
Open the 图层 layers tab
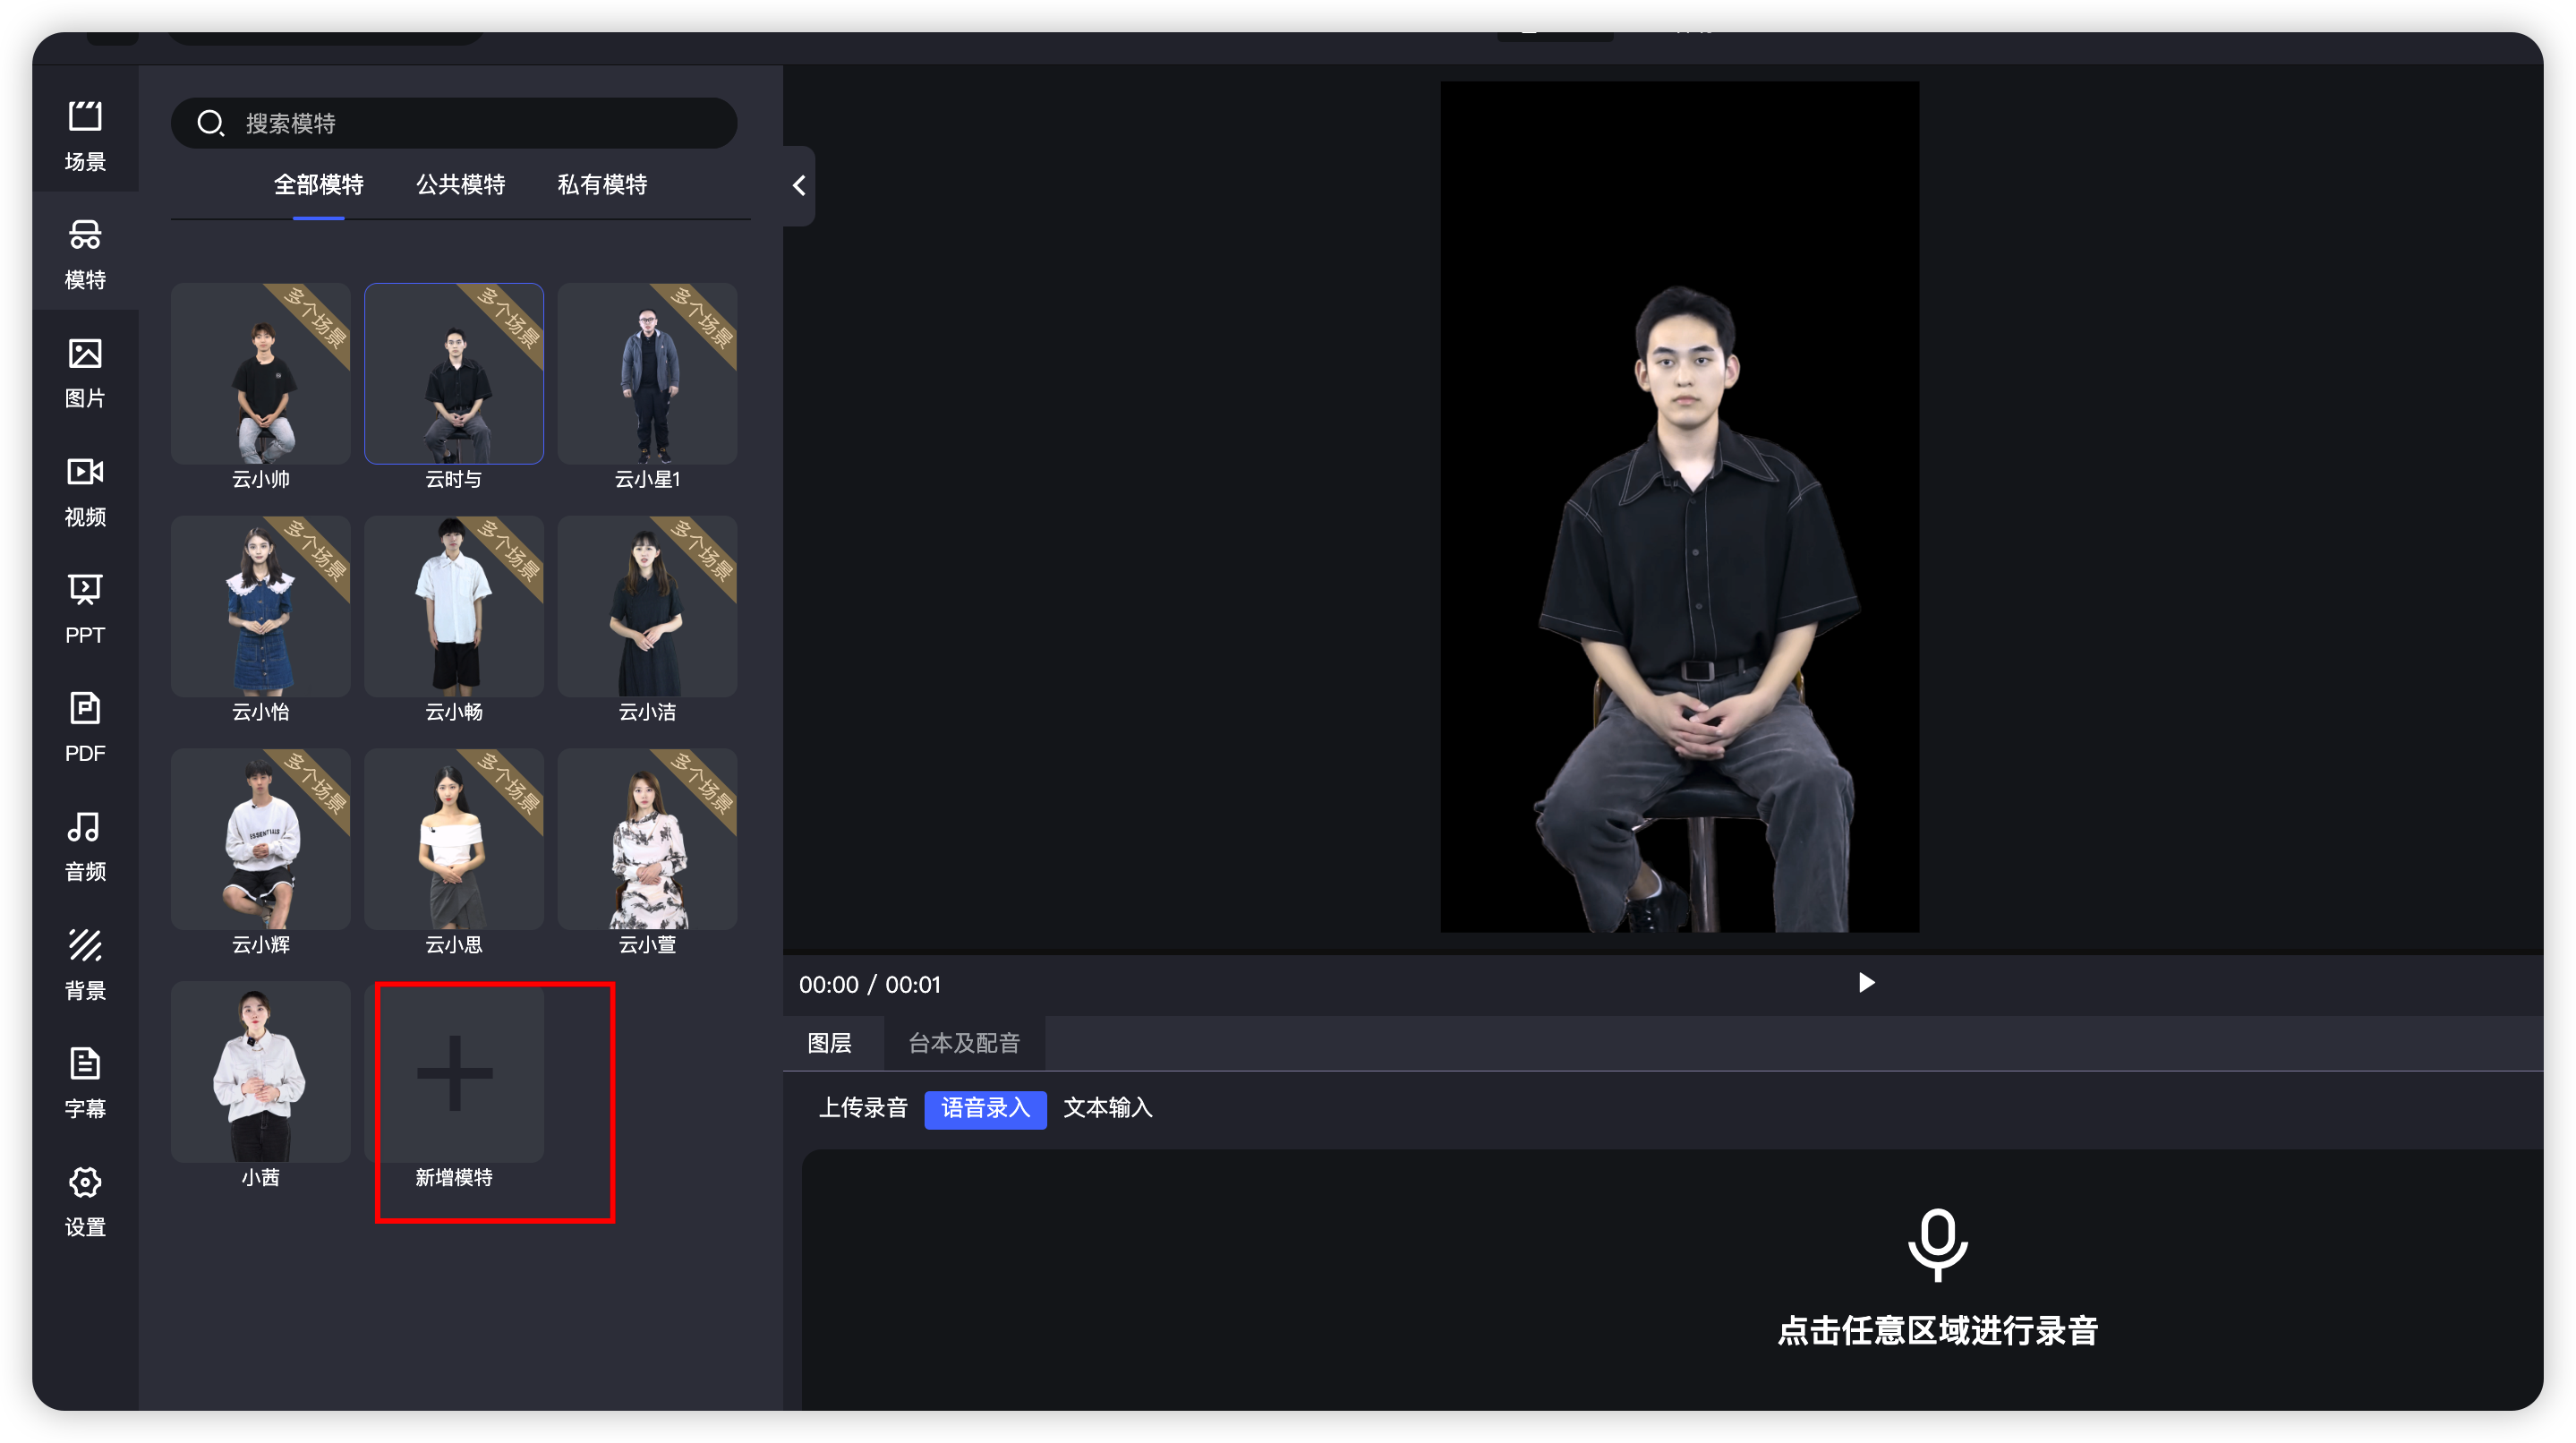[x=830, y=1043]
